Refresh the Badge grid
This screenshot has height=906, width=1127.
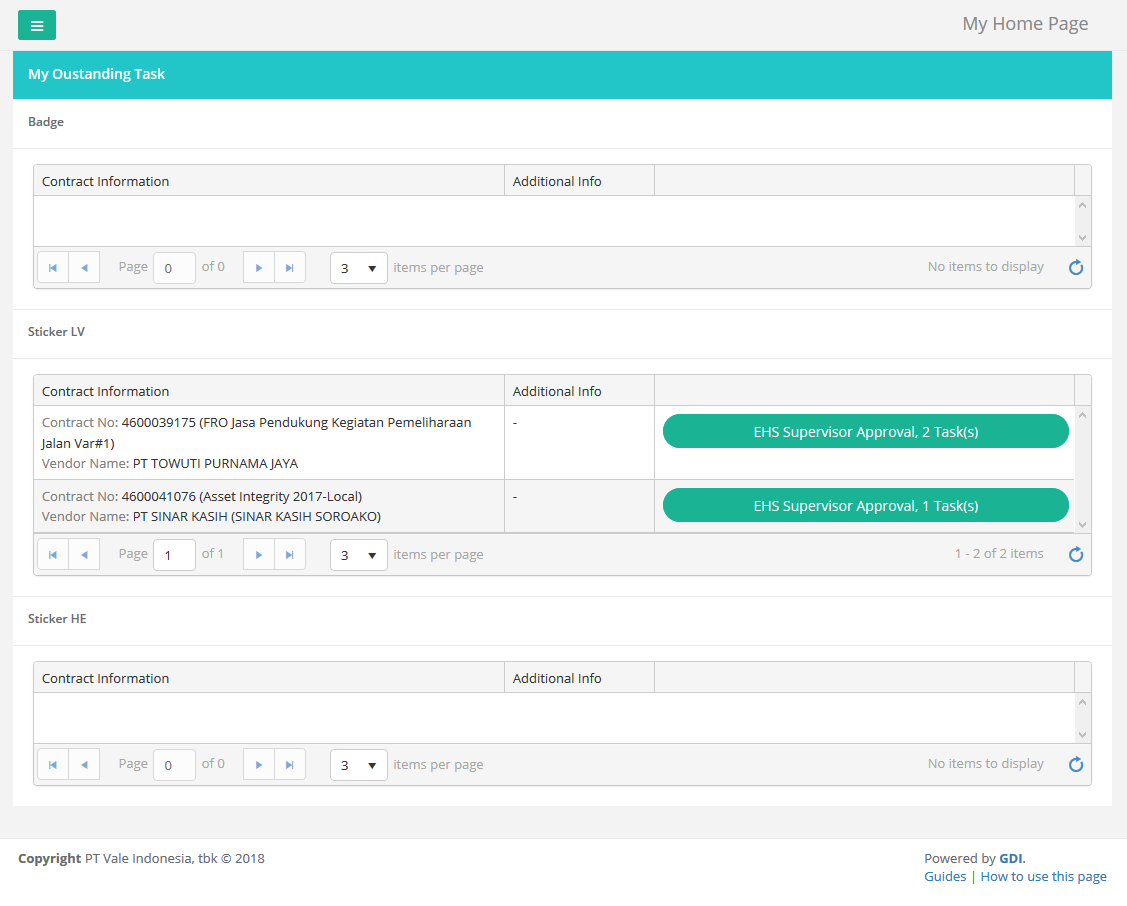click(1076, 268)
